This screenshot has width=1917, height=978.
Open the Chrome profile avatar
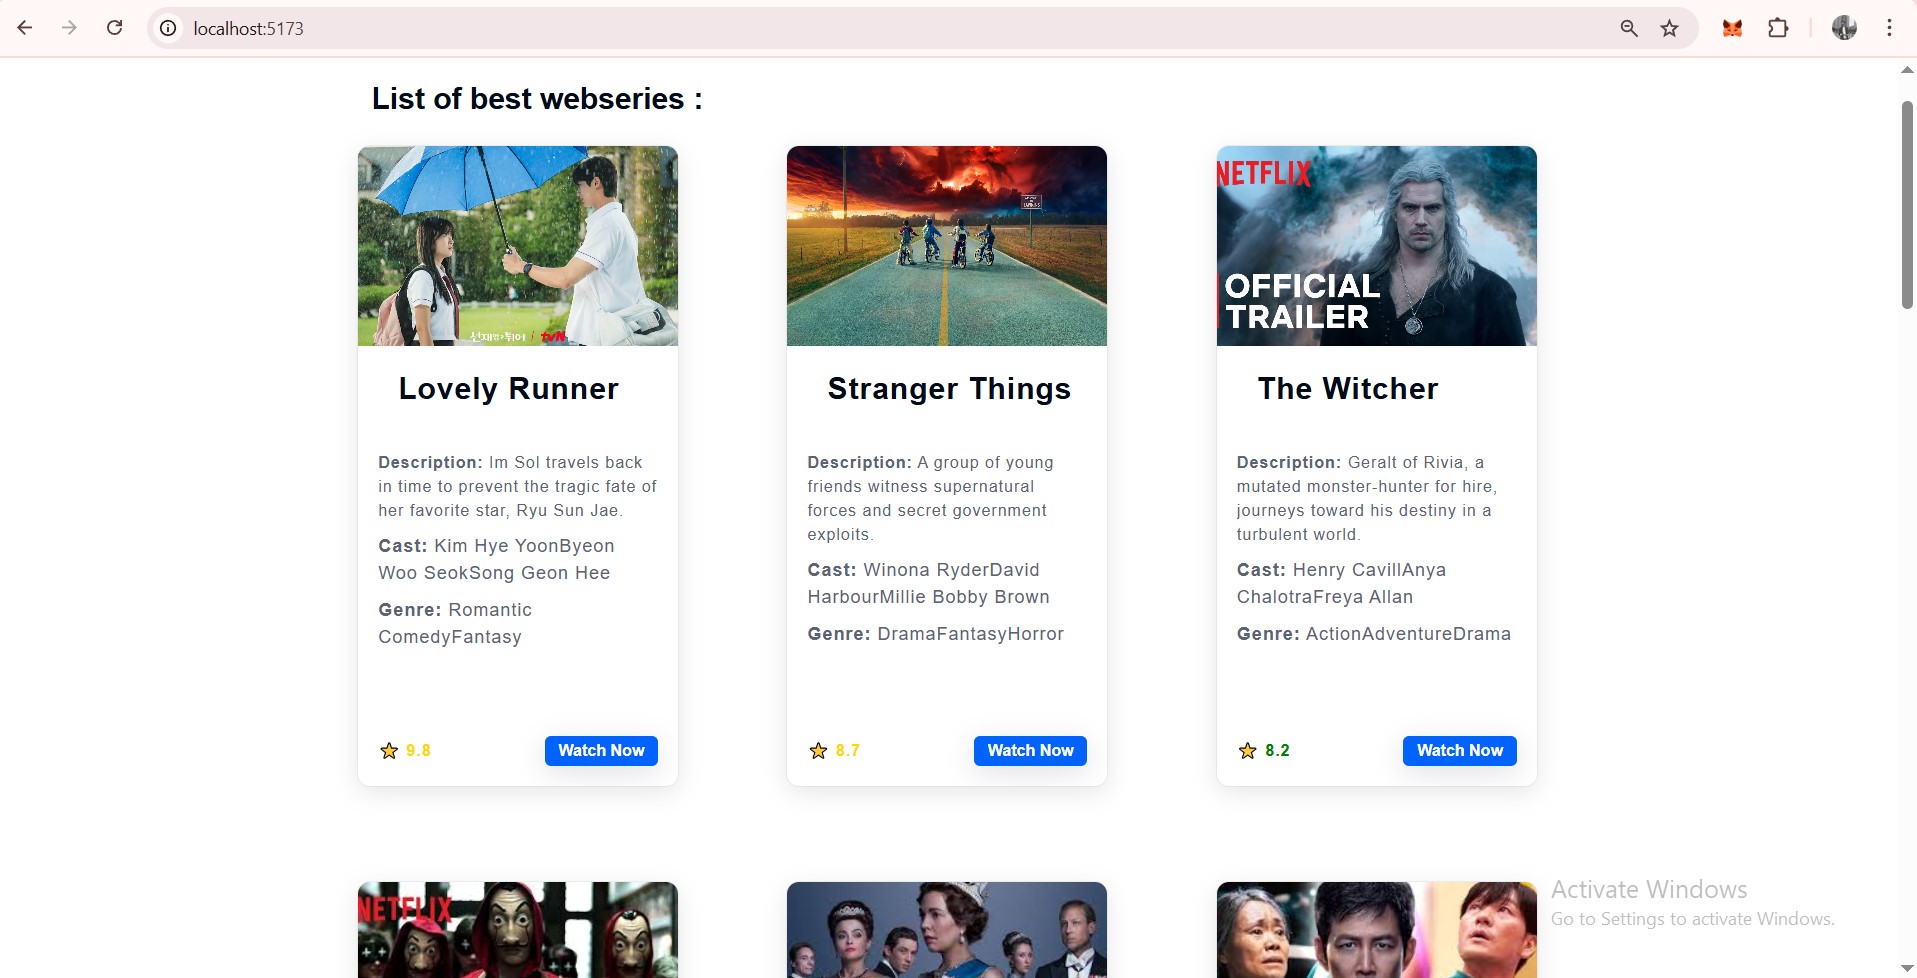1844,28
